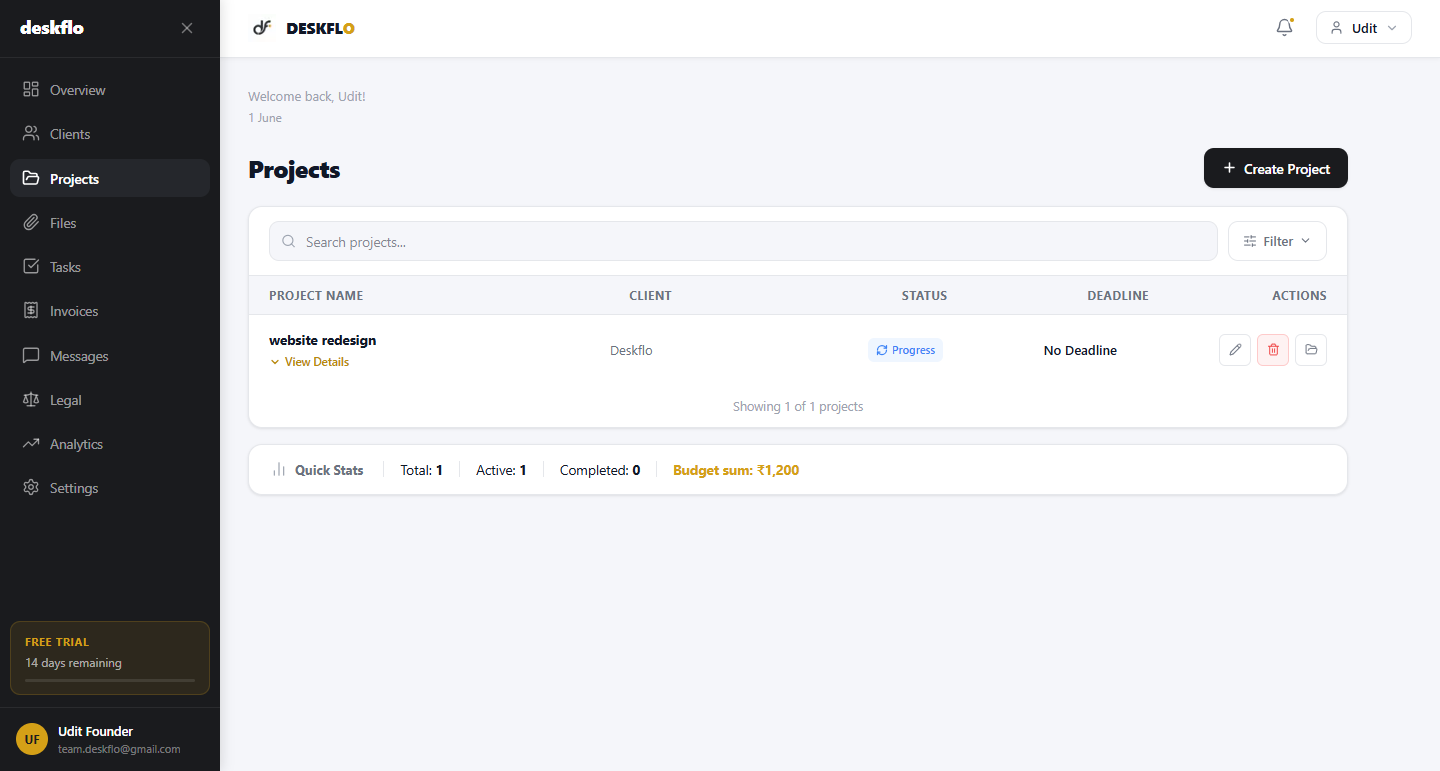Viewport: 1440px width, 771px height.
Task: Click the website redesign project name
Action: tap(323, 340)
